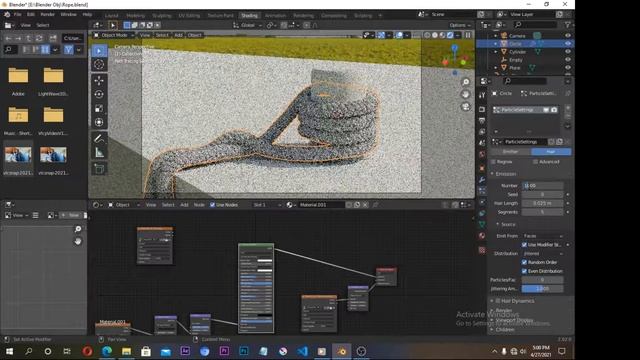This screenshot has height=360, width=640.
Task: Open the Emit From Faces dropdown
Action: [542, 236]
